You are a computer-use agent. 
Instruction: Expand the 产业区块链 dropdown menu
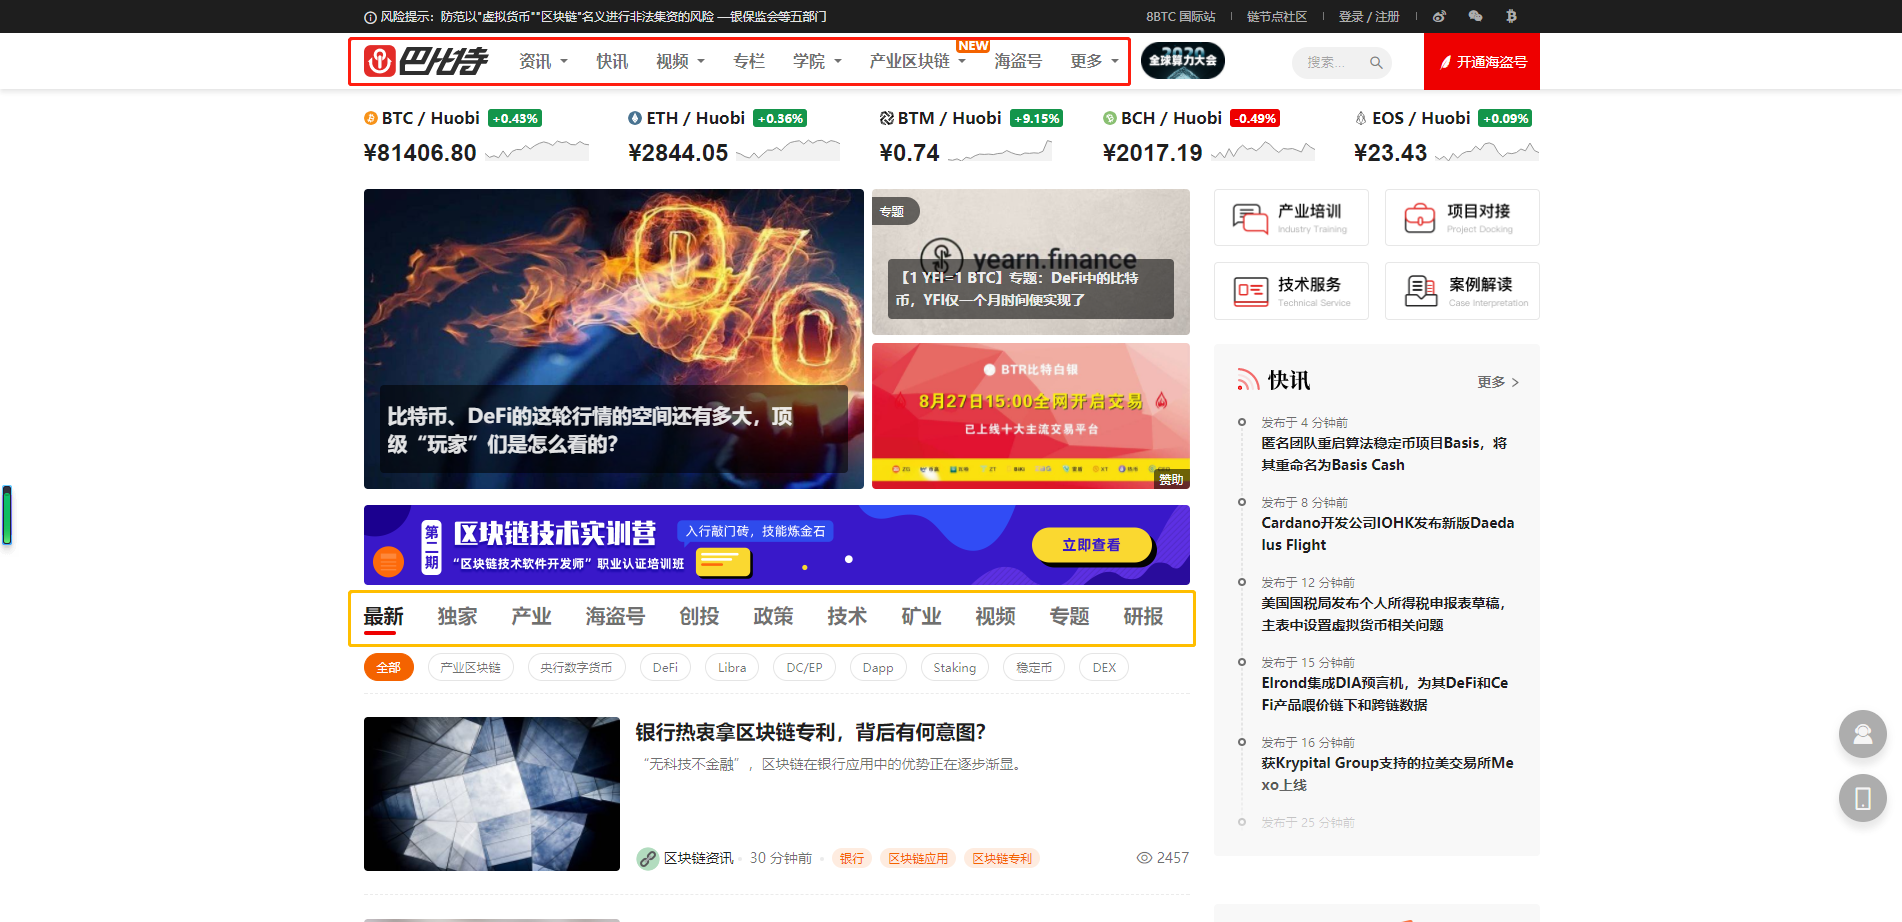[x=918, y=61]
